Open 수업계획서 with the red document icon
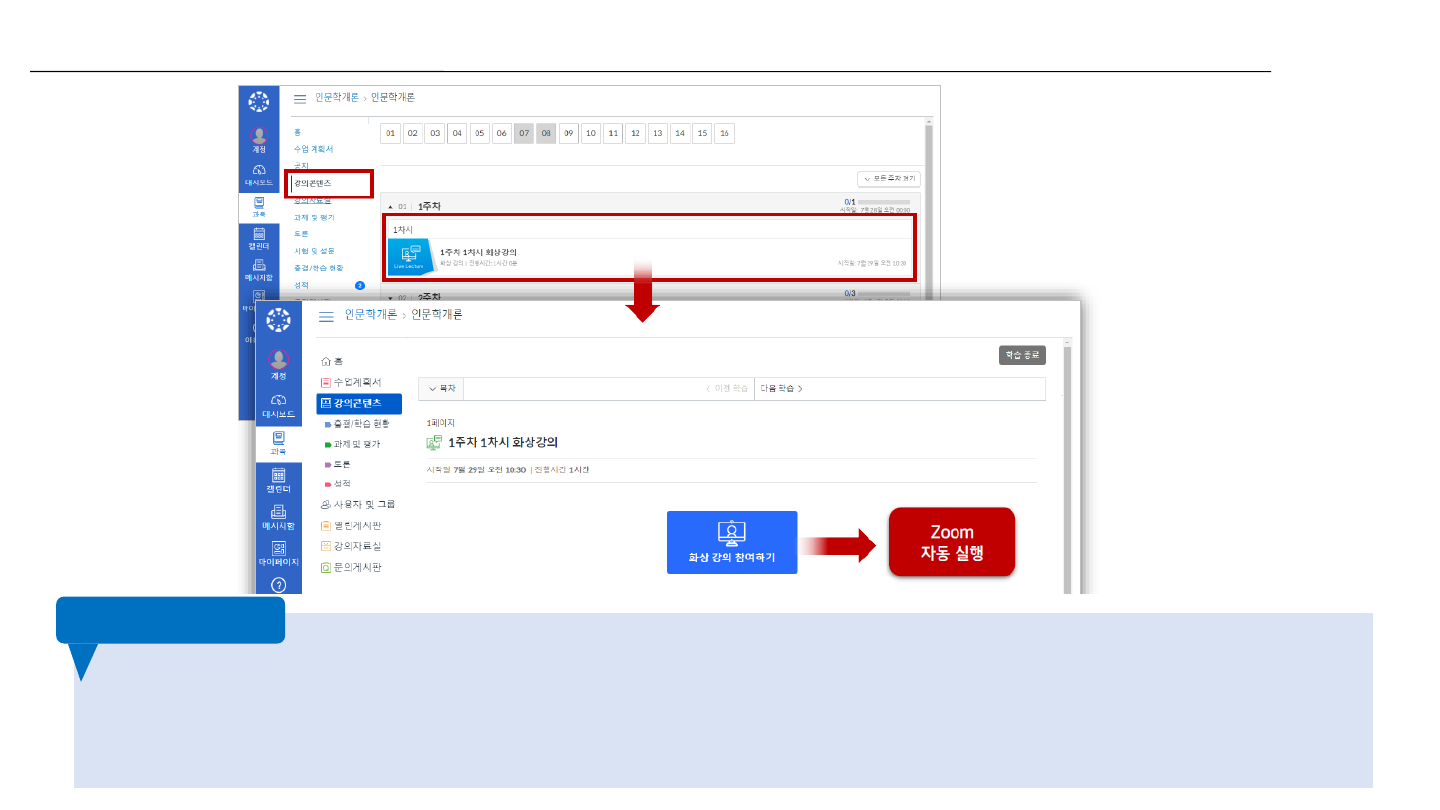The image size is (1440, 810). pos(325,382)
